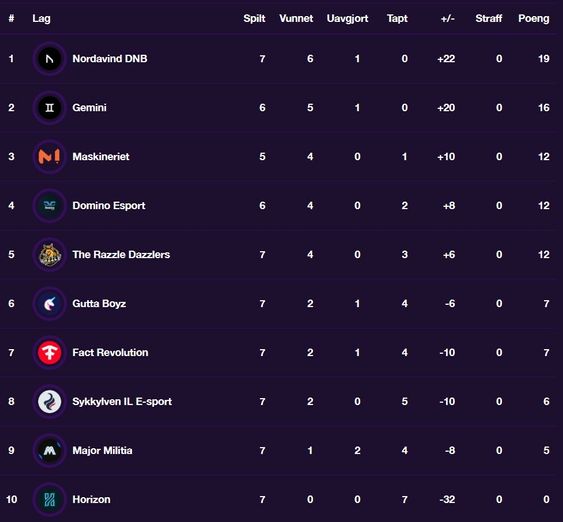Click the Domino Esport team logo
Screen dimensions: 563x522
[x=50, y=205]
